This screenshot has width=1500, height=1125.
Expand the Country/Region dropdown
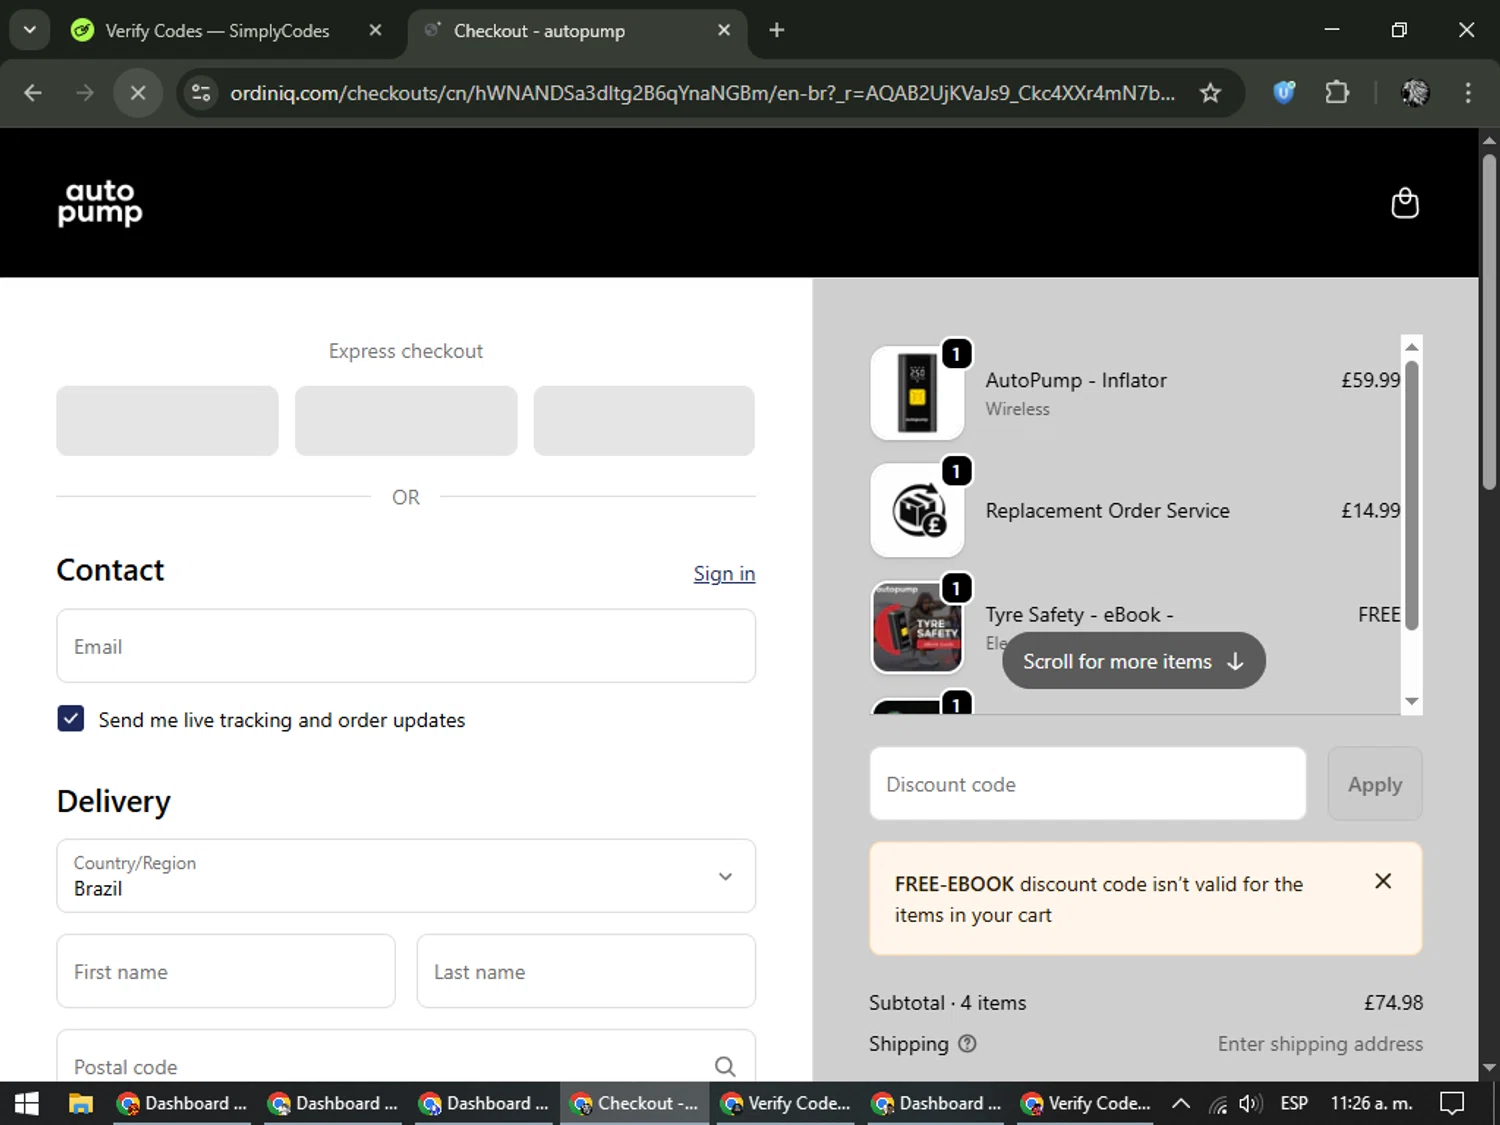pos(406,876)
